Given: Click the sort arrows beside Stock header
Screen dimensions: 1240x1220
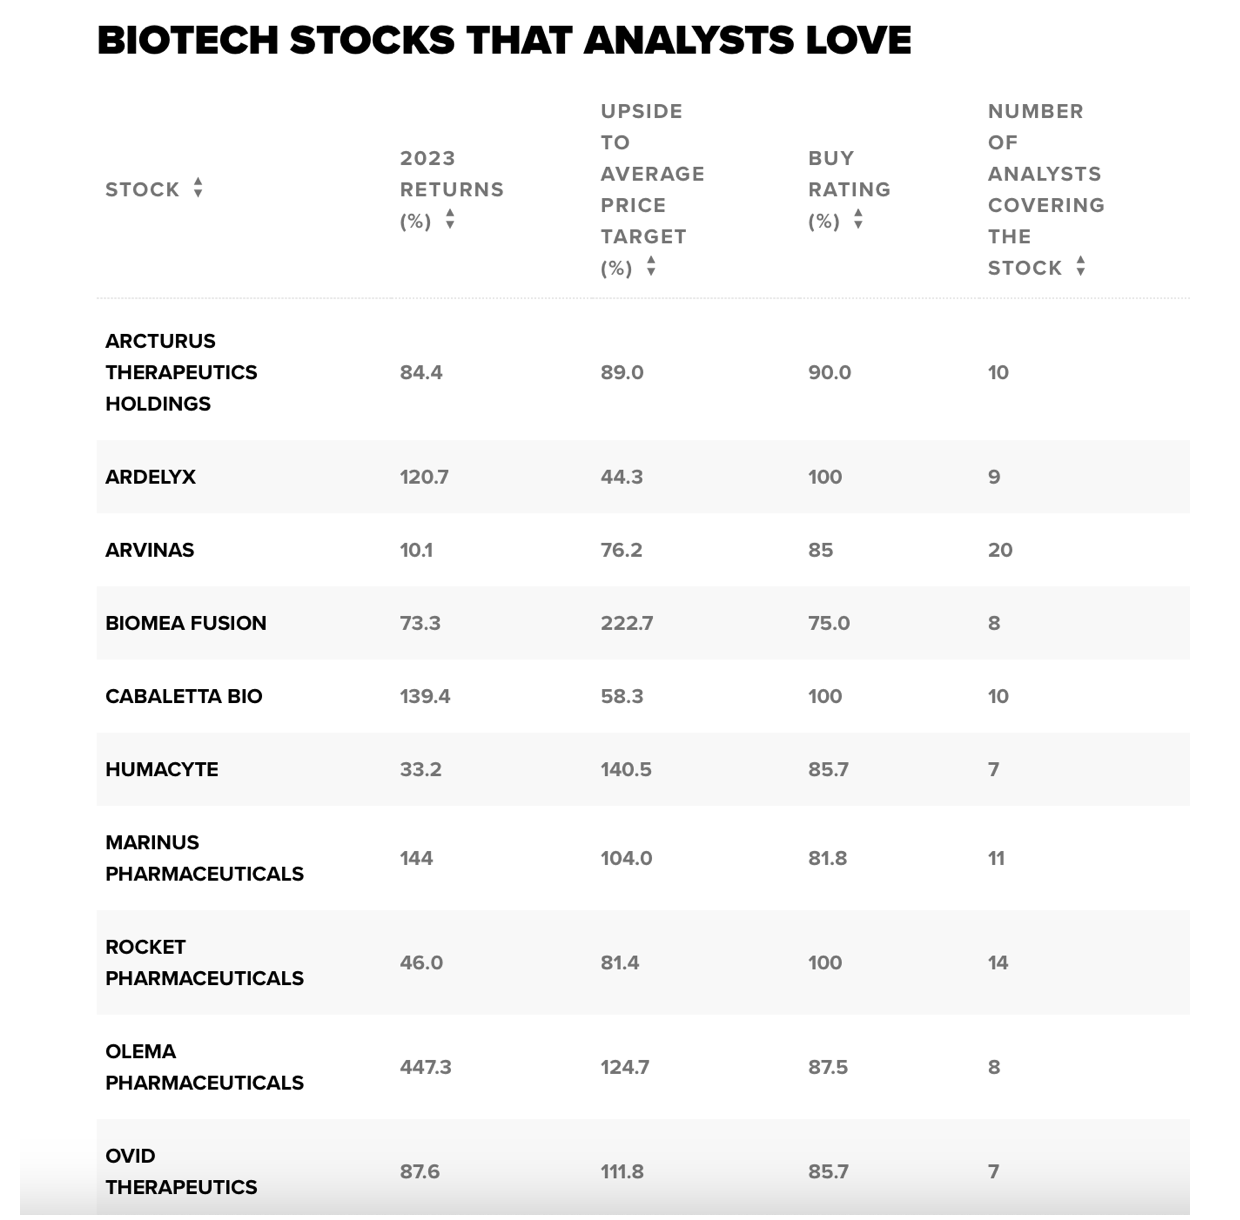Looking at the screenshot, I should point(198,188).
